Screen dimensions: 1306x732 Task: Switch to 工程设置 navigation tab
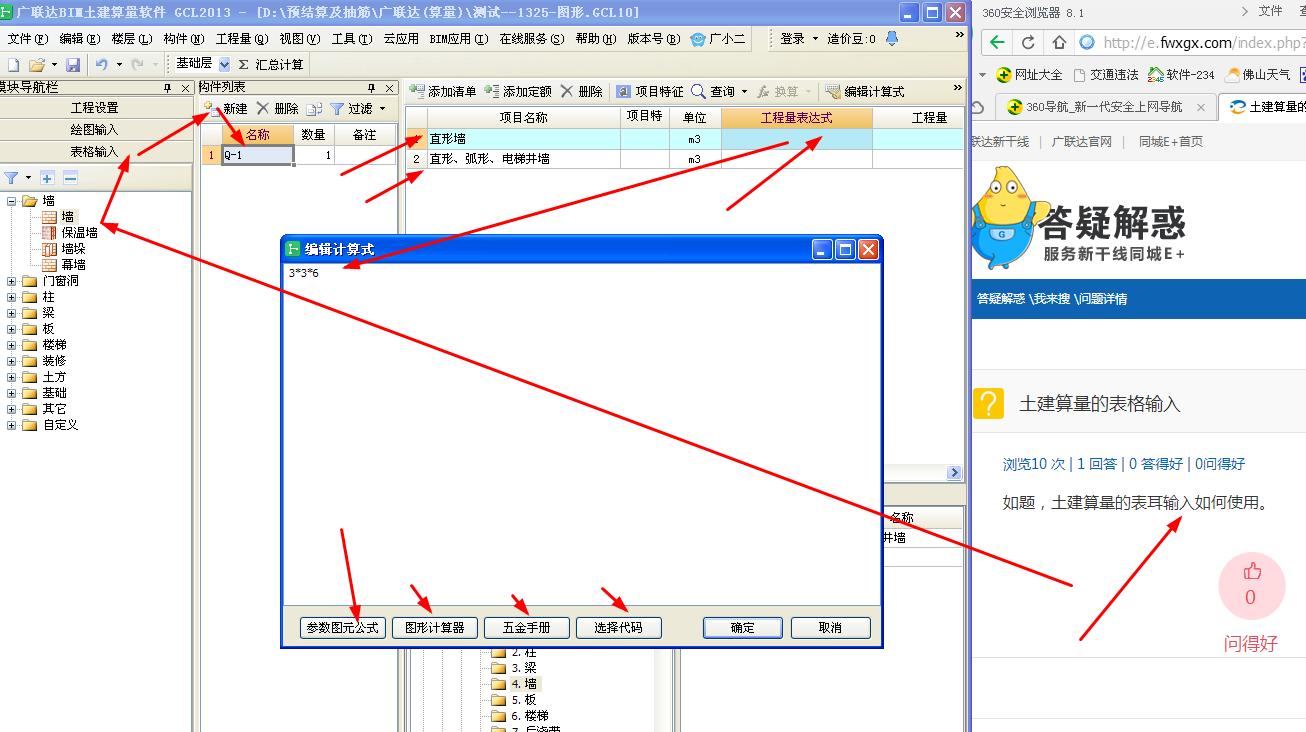95,107
